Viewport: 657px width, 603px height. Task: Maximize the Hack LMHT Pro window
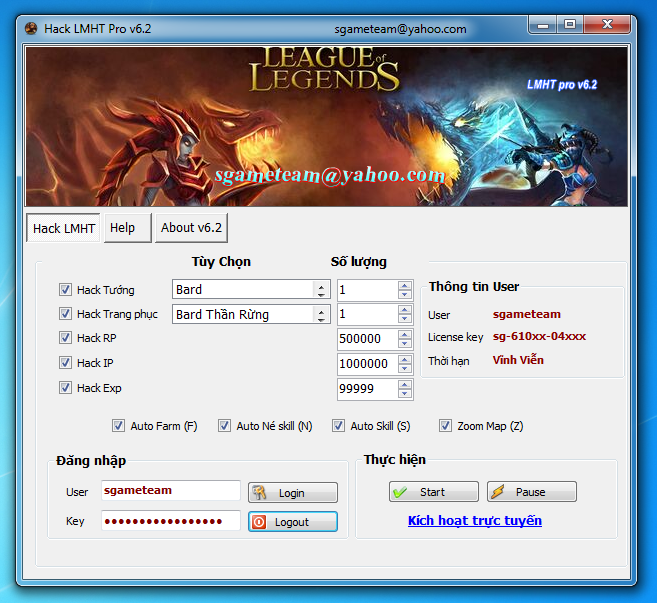pos(570,25)
